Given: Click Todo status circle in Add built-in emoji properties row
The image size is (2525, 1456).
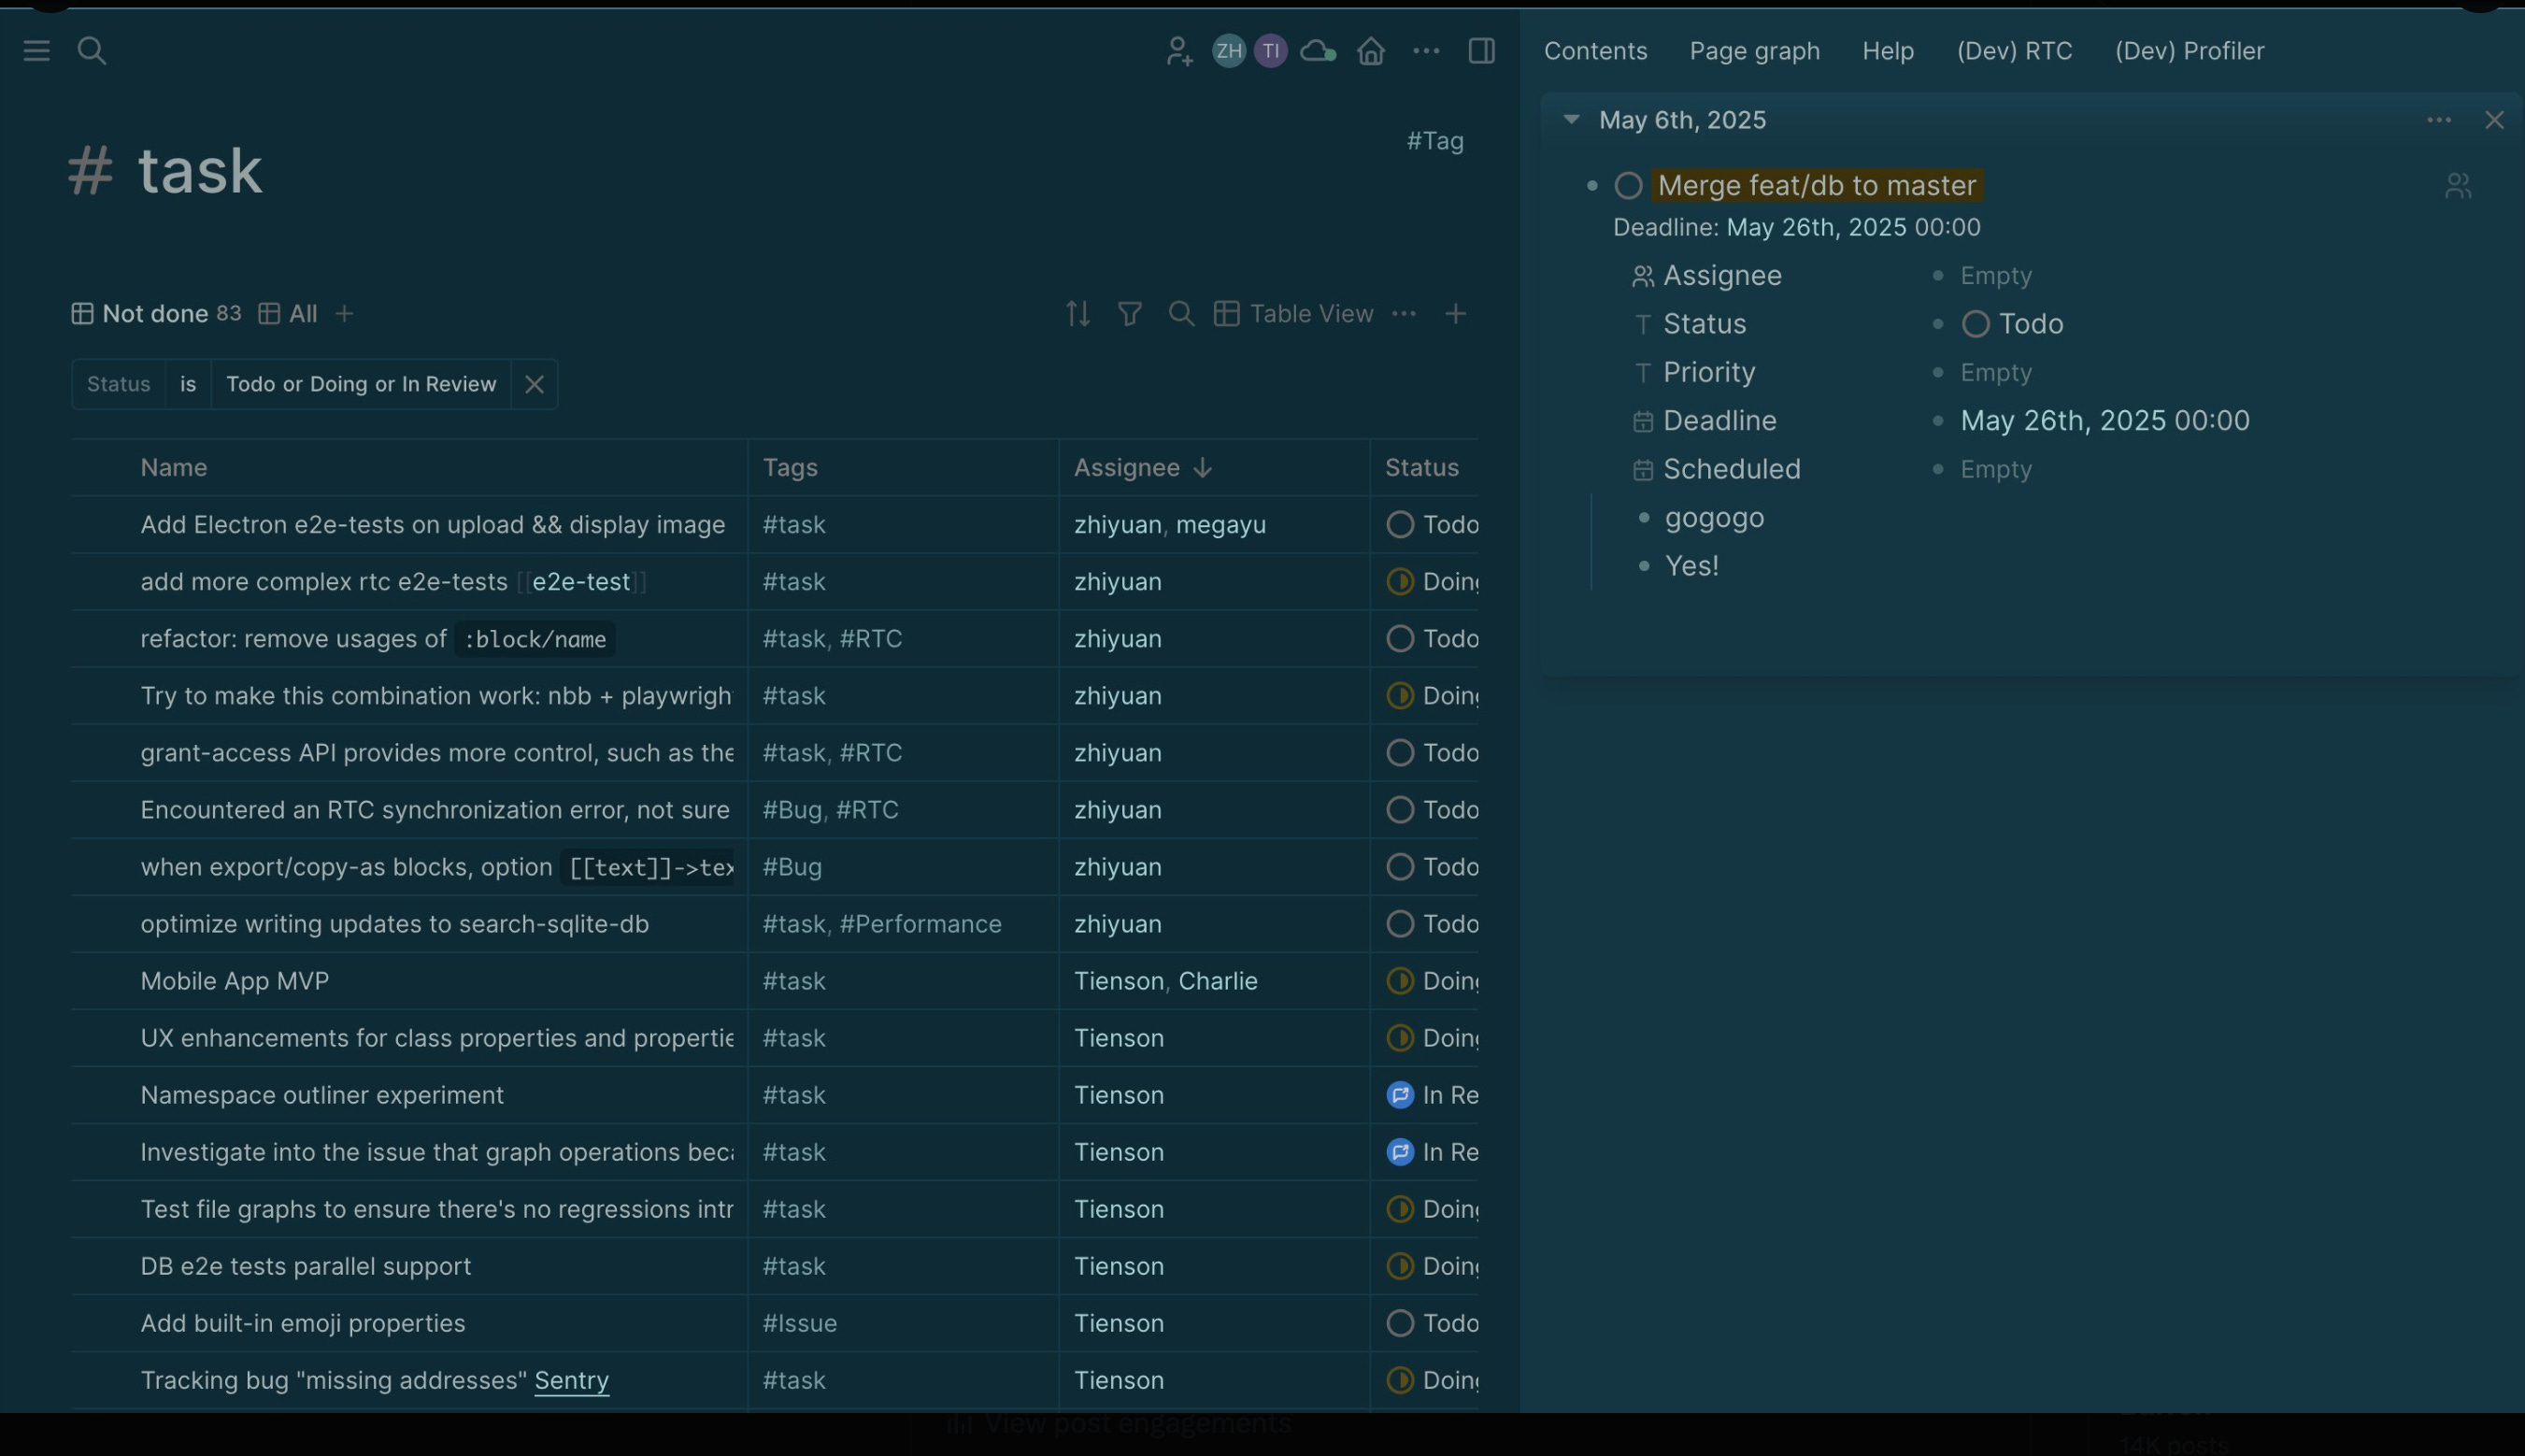Looking at the screenshot, I should 1400,1323.
